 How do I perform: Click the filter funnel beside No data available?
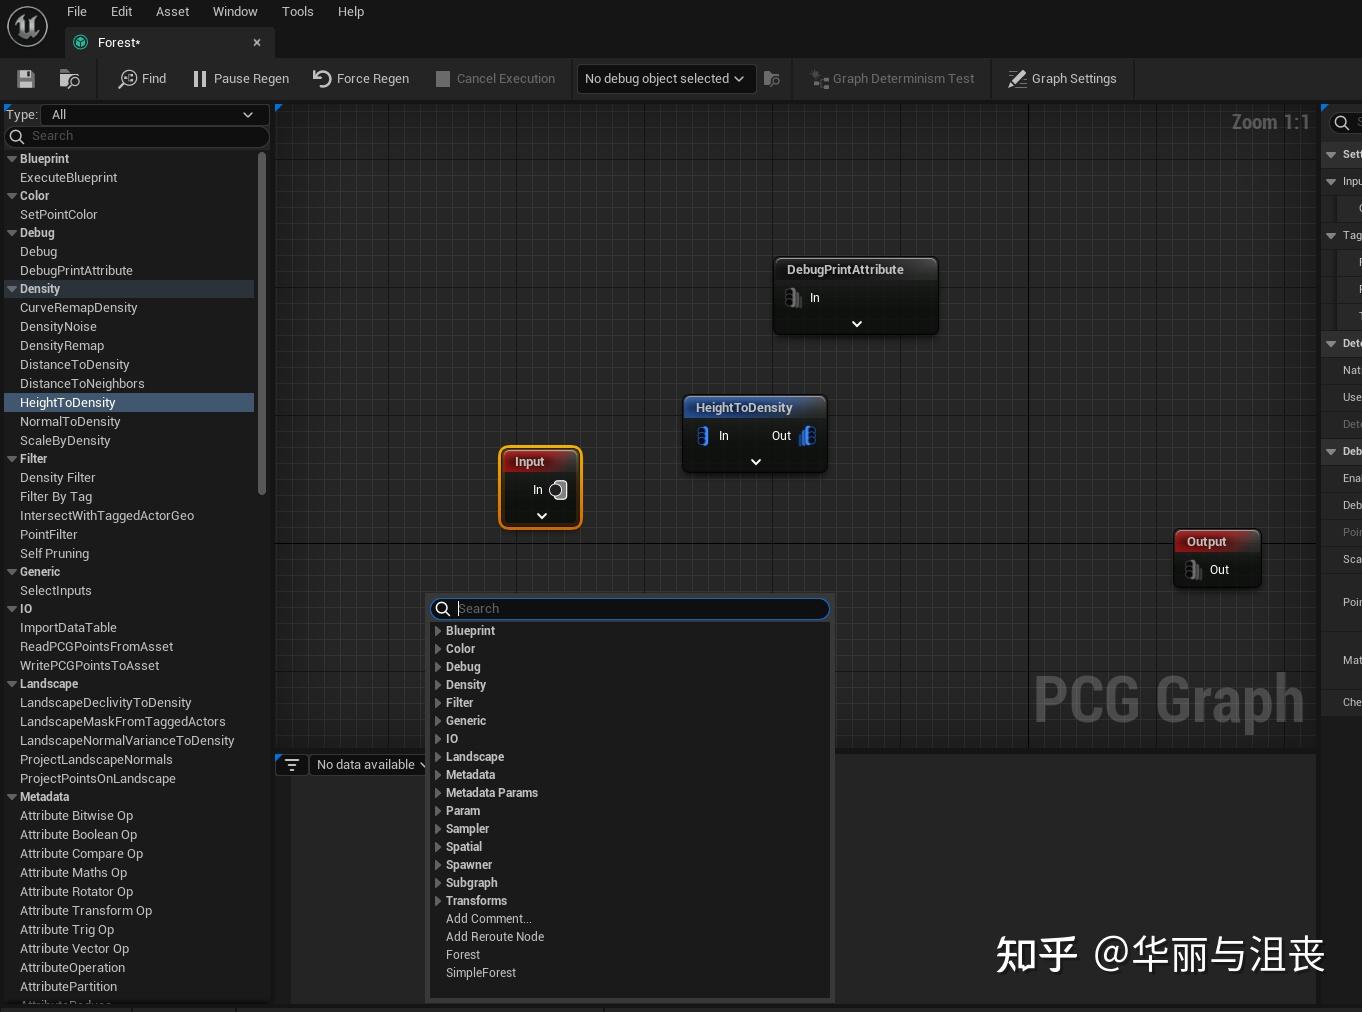click(x=291, y=764)
